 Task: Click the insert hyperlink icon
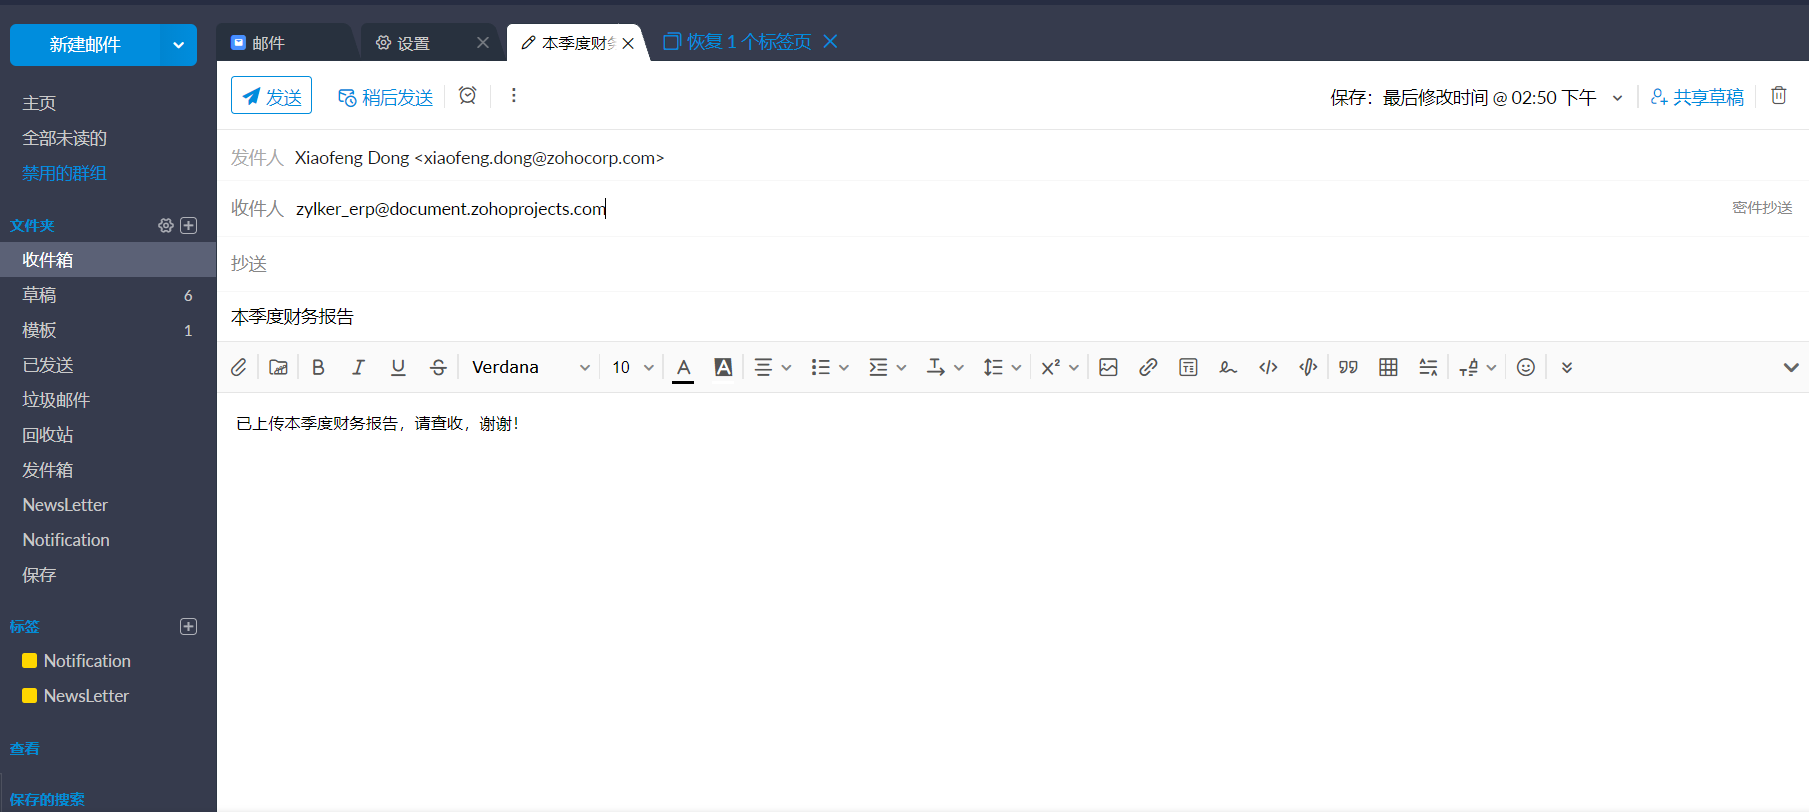(1148, 367)
